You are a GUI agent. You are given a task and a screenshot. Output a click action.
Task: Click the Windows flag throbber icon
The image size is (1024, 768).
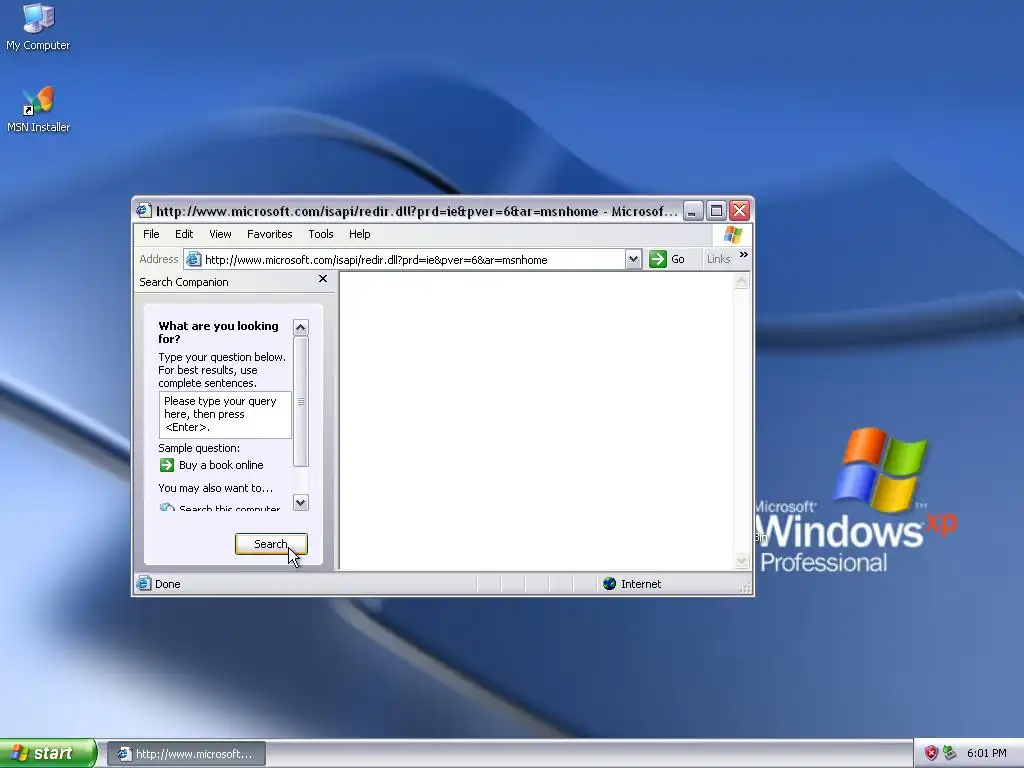[x=733, y=234]
